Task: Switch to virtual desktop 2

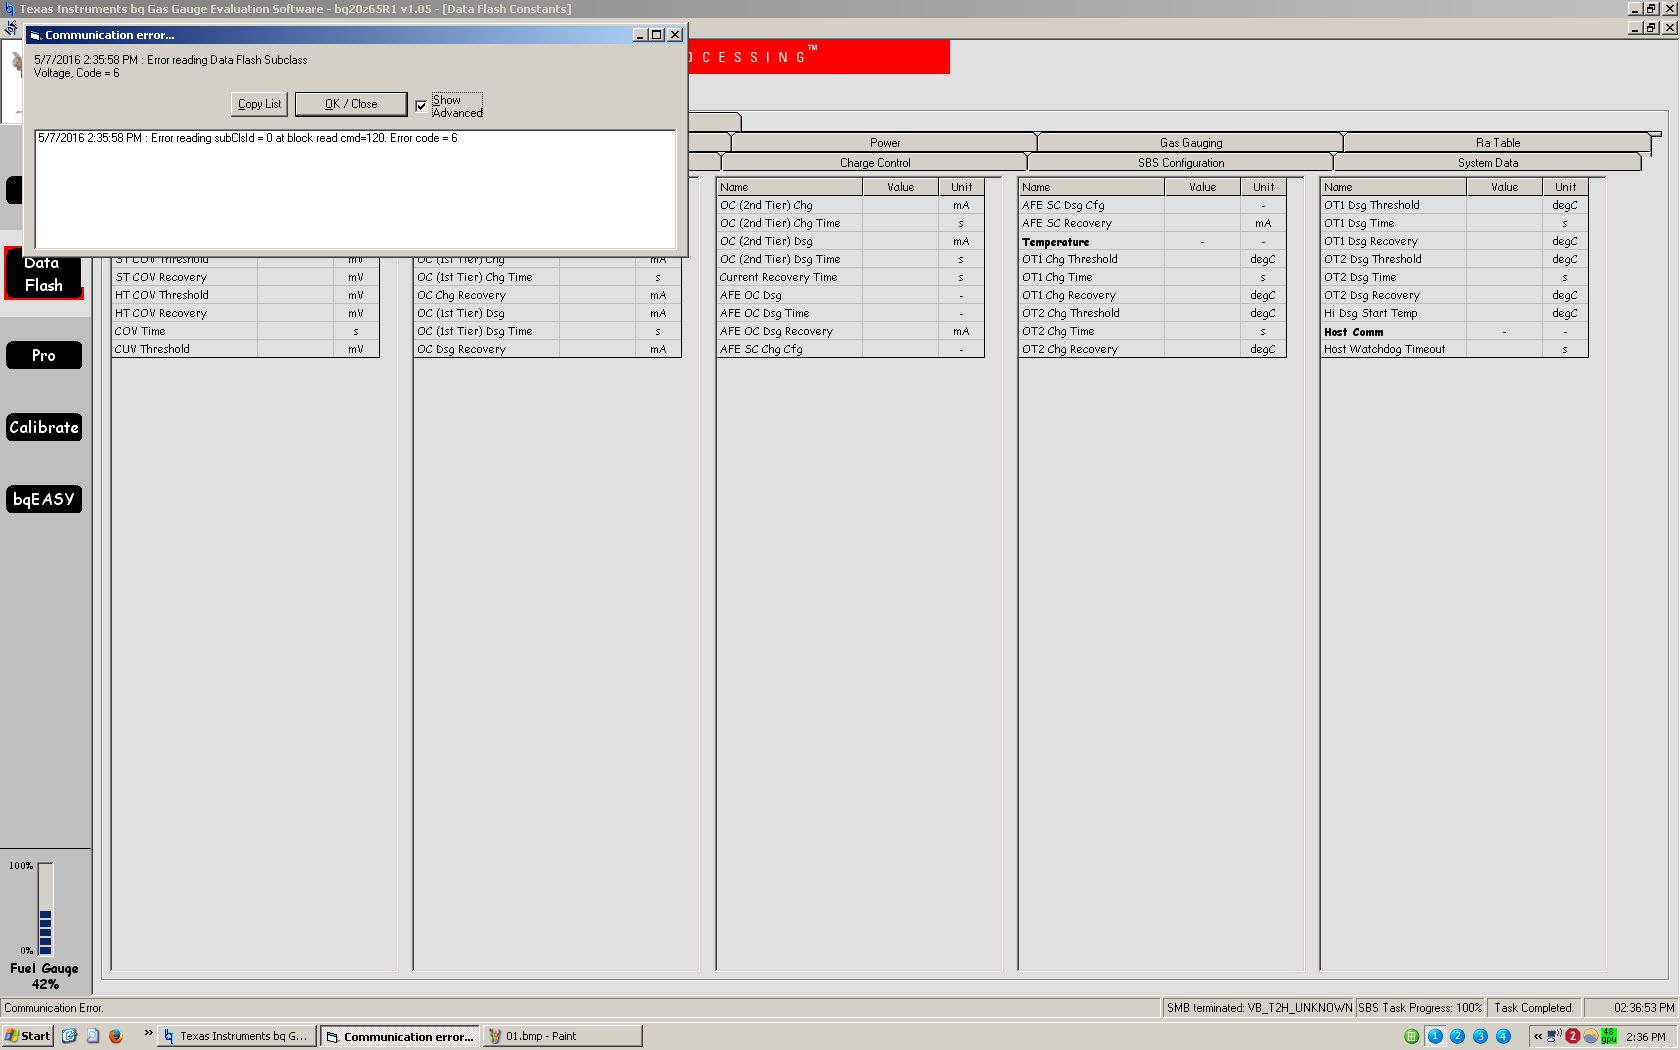Action: pyautogui.click(x=1457, y=1036)
